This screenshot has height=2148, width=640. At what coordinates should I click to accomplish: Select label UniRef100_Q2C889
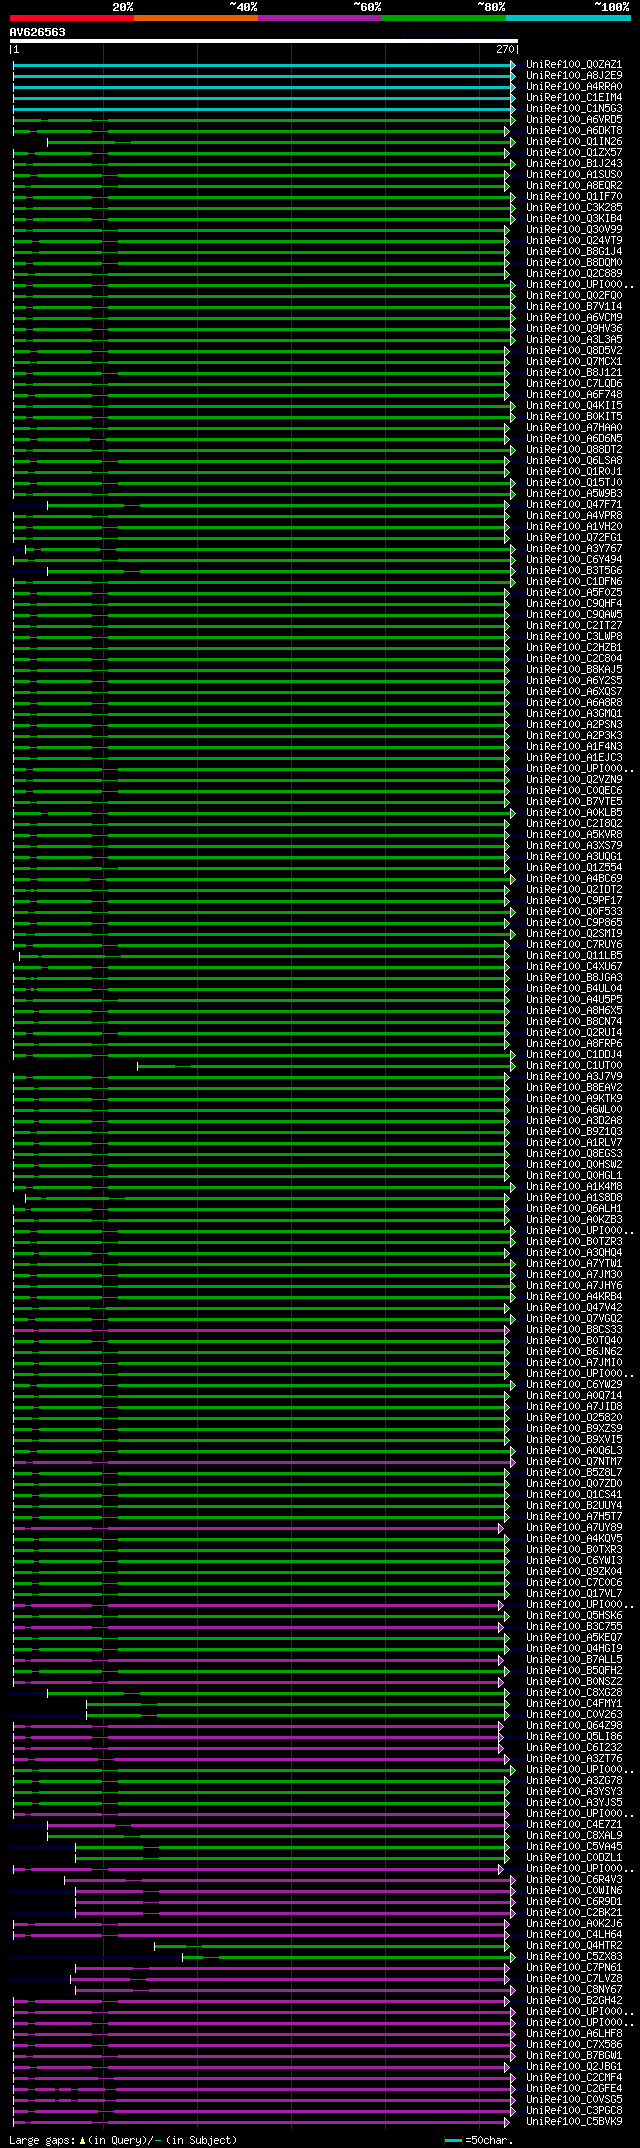coord(574,273)
